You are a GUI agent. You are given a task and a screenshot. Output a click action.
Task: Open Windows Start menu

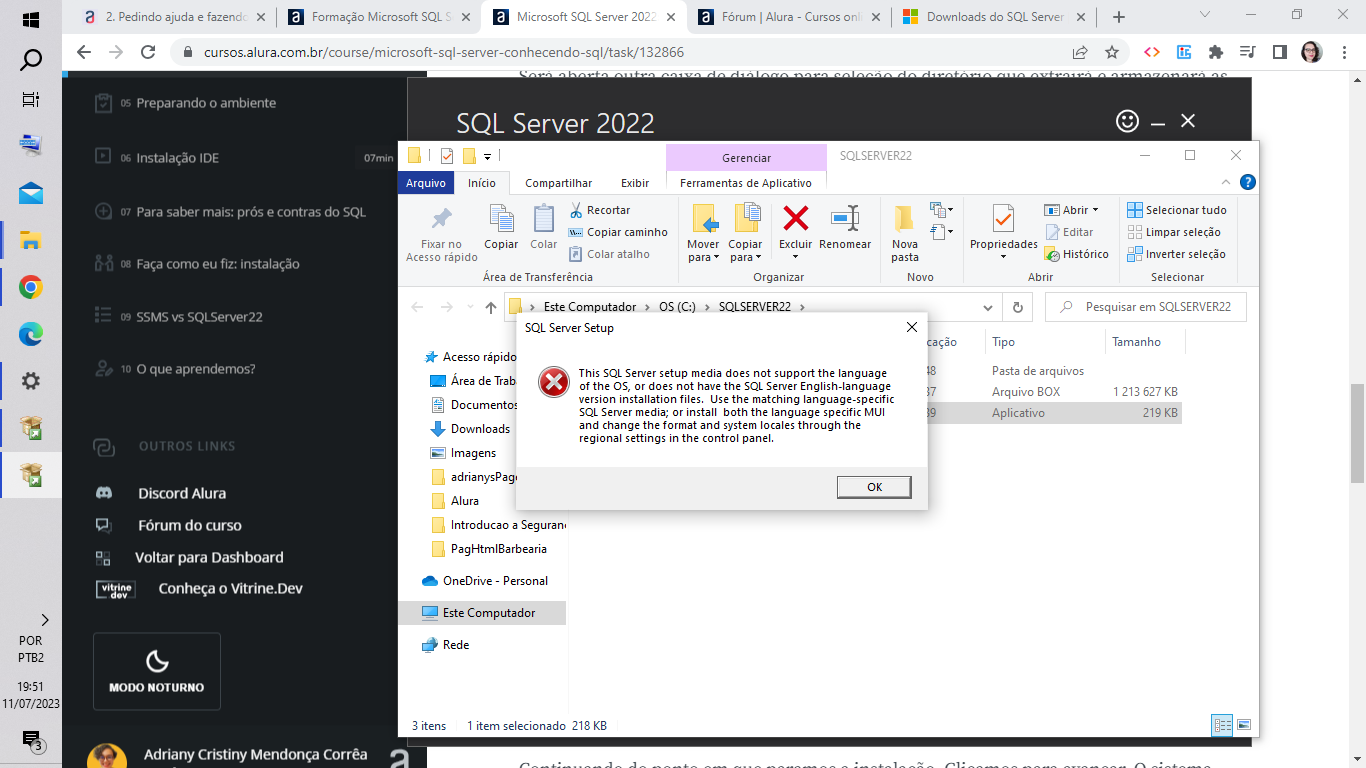[30, 19]
